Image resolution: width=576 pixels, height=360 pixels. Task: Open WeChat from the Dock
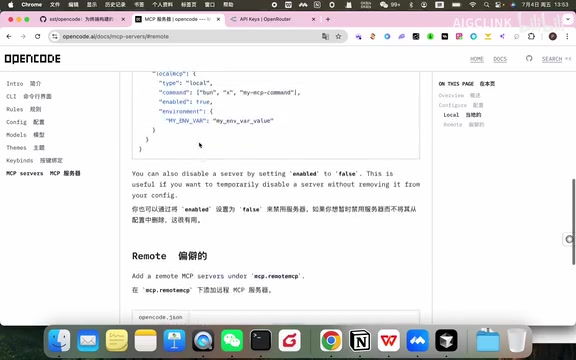click(x=232, y=340)
